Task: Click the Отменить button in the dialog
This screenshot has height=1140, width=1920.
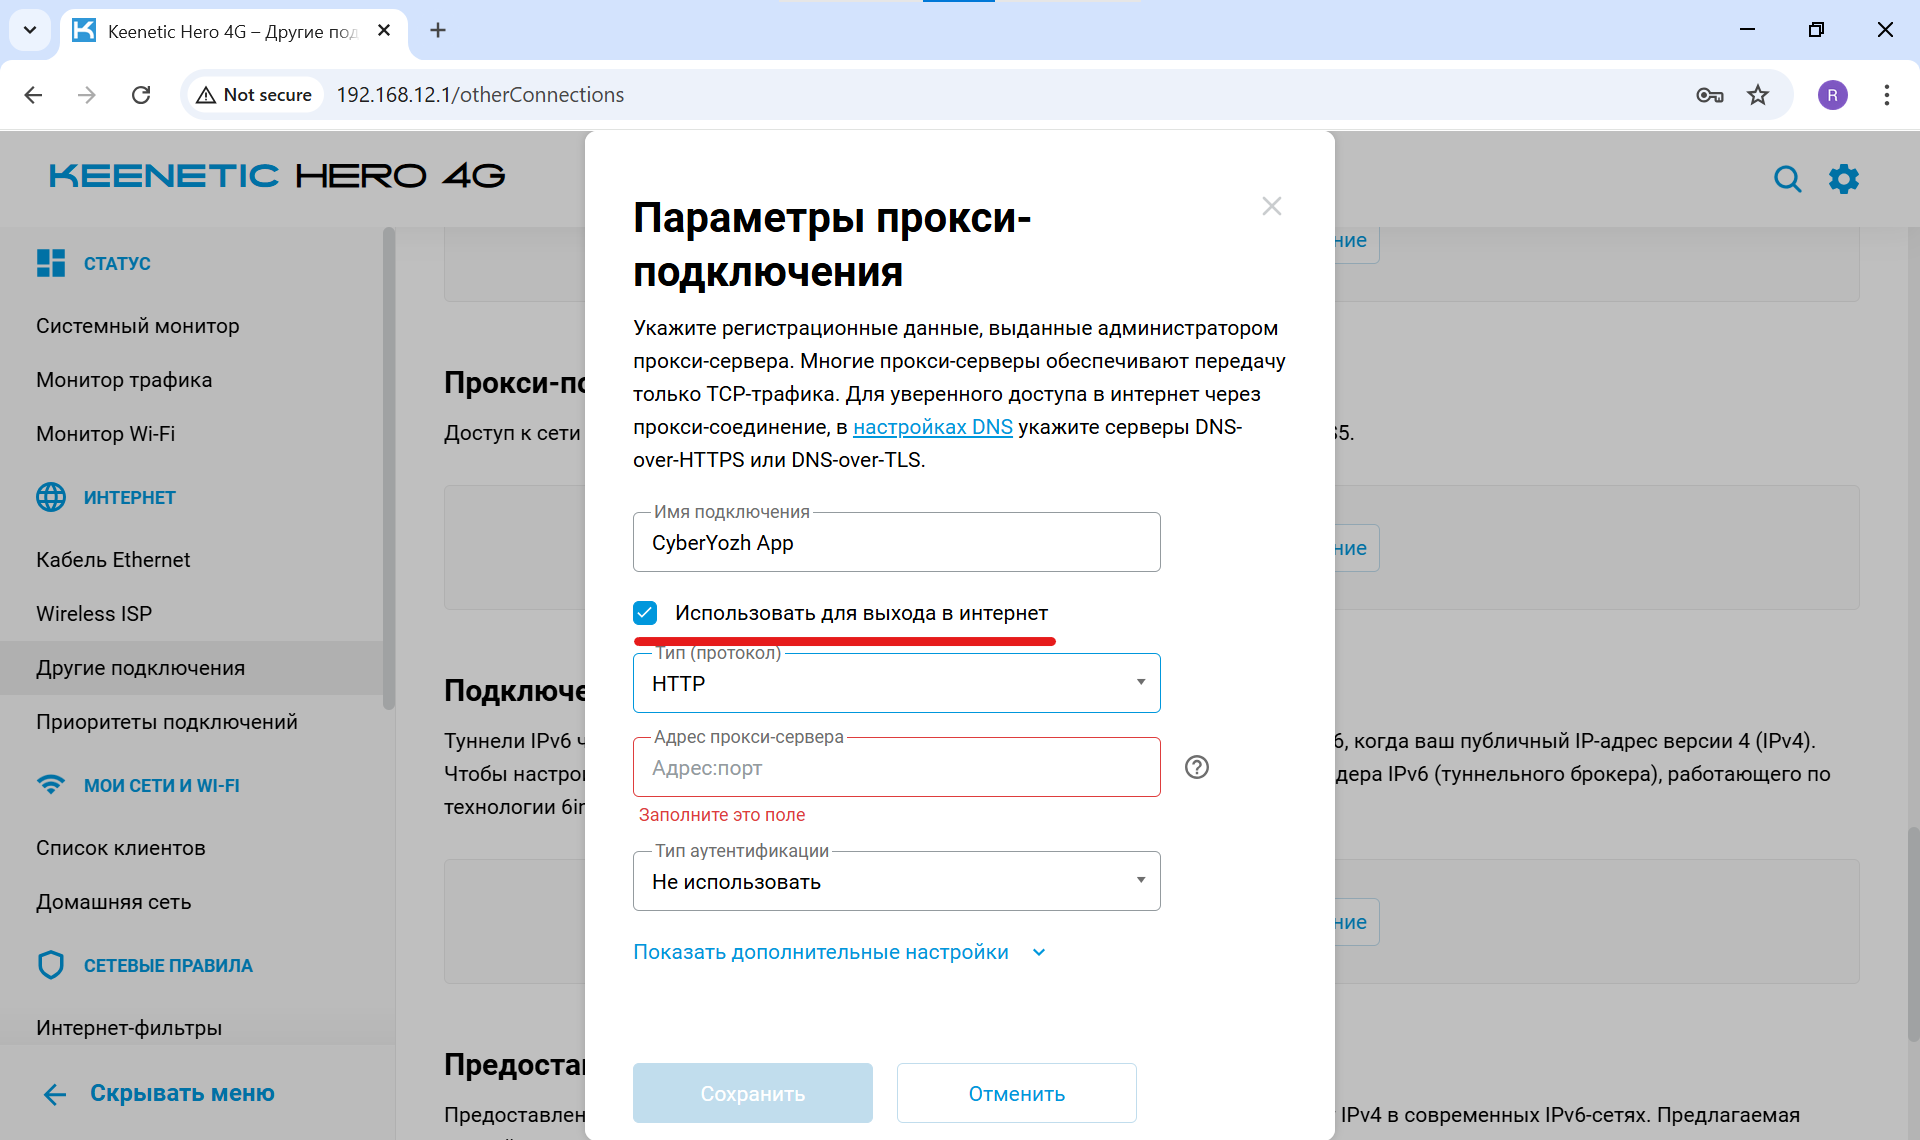Action: (1016, 1093)
